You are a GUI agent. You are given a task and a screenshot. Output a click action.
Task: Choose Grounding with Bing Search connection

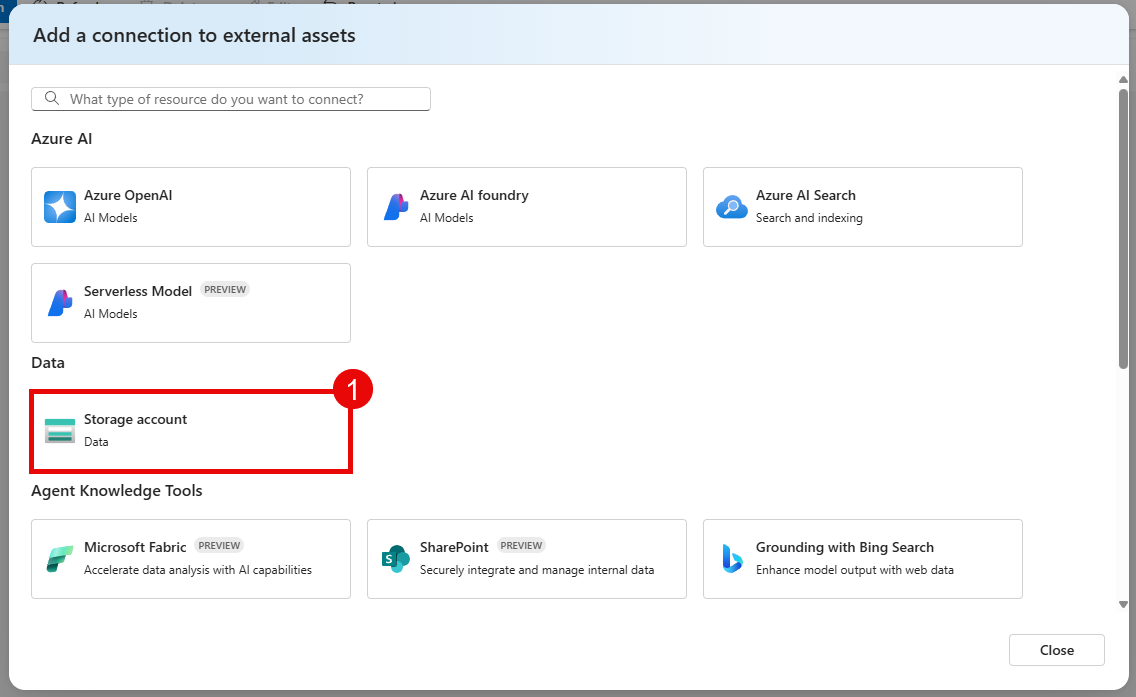pos(862,558)
